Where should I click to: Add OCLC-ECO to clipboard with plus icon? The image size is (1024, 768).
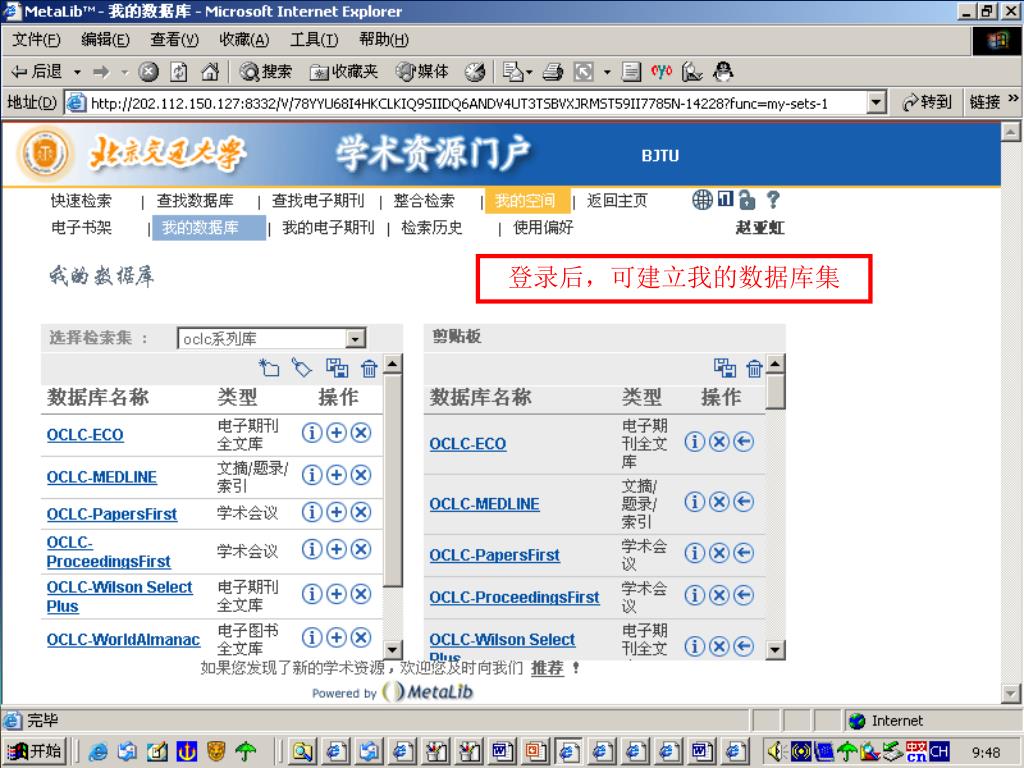[x=336, y=433]
